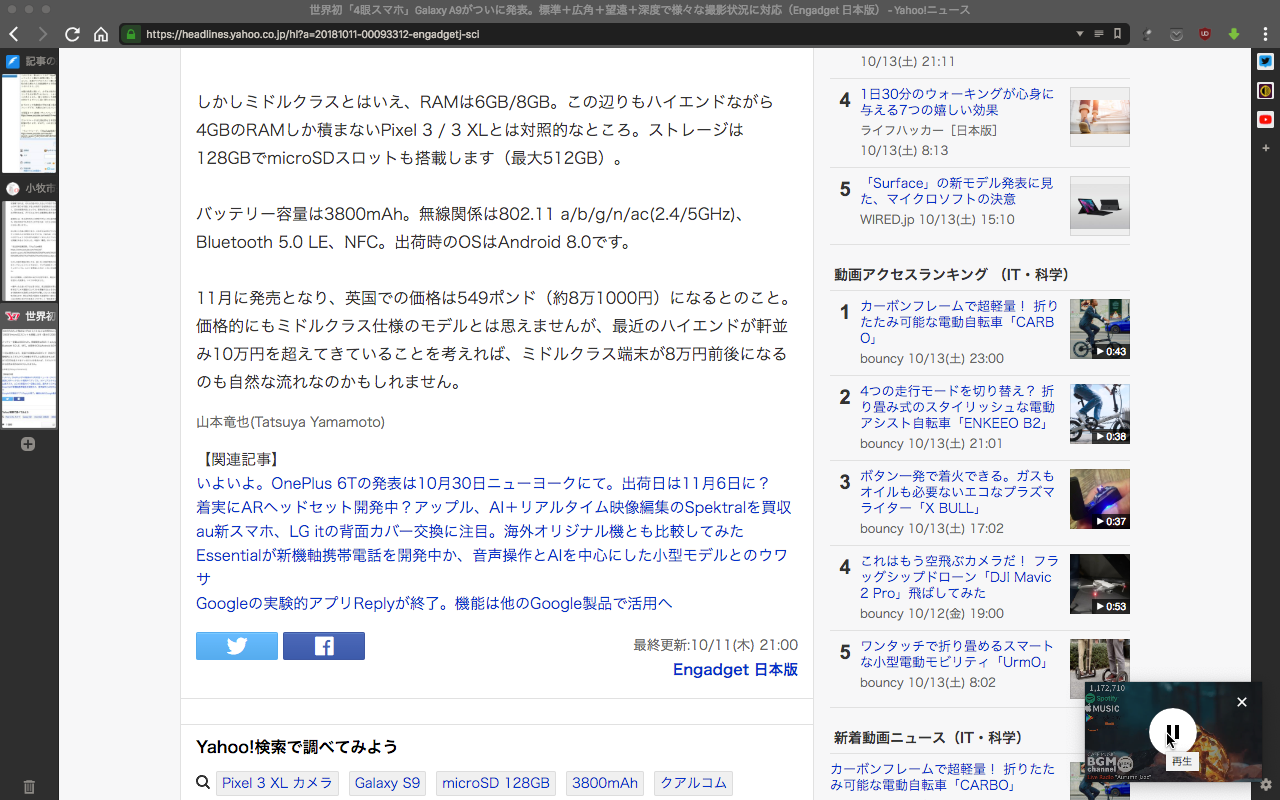The image size is (1280, 800).
Task: Click the forward navigation arrow
Action: pos(42,34)
